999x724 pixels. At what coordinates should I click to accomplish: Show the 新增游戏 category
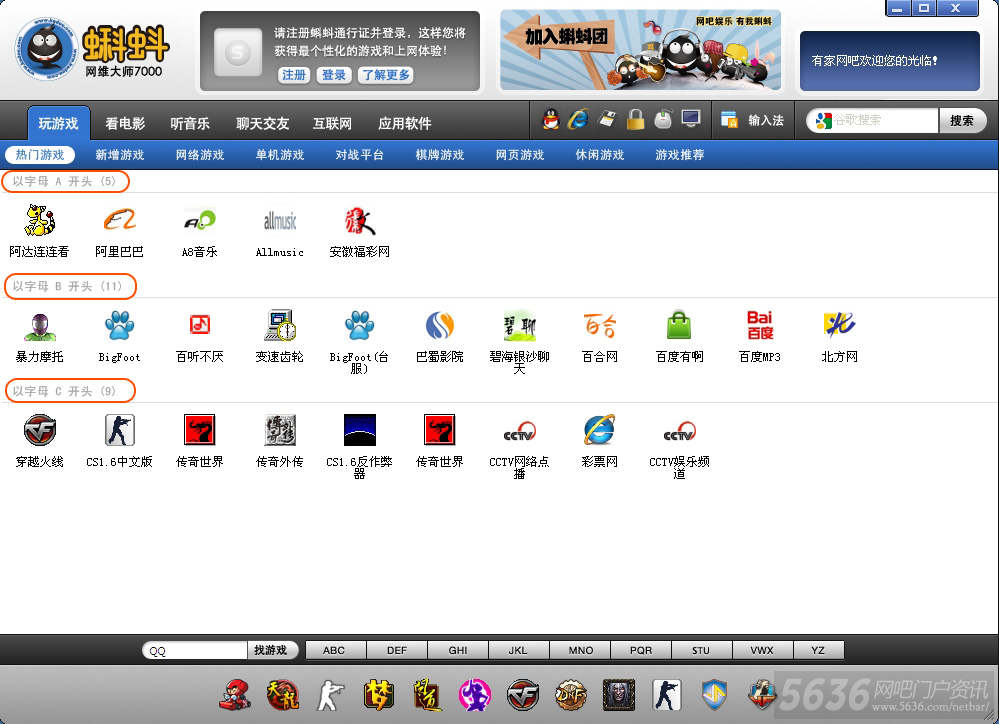[x=120, y=155]
